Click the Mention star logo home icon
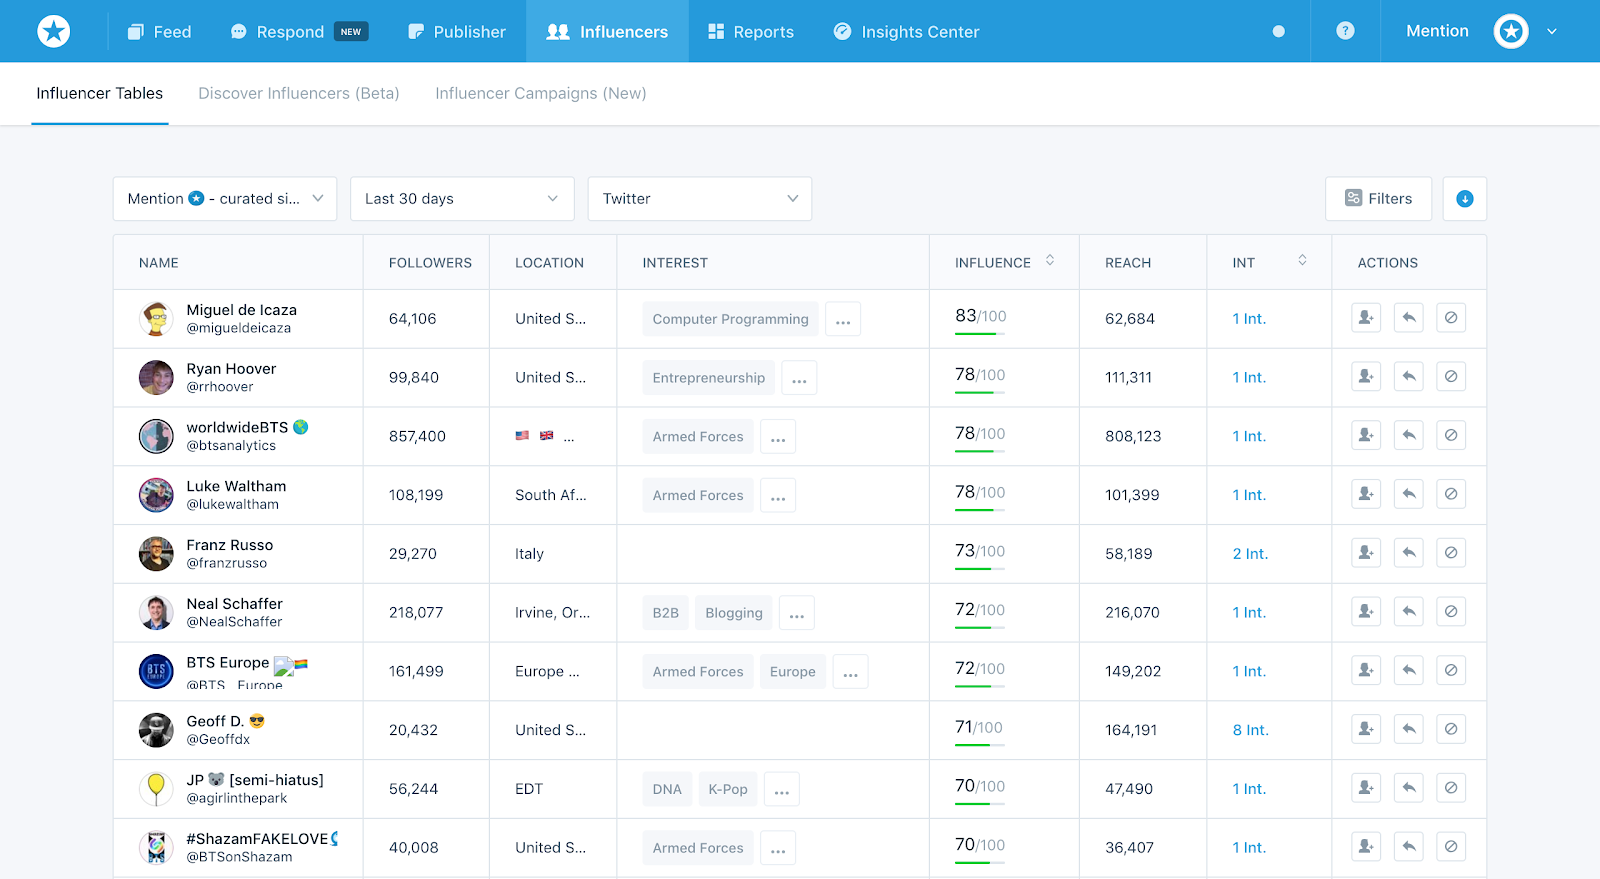This screenshot has width=1600, height=879. click(54, 31)
